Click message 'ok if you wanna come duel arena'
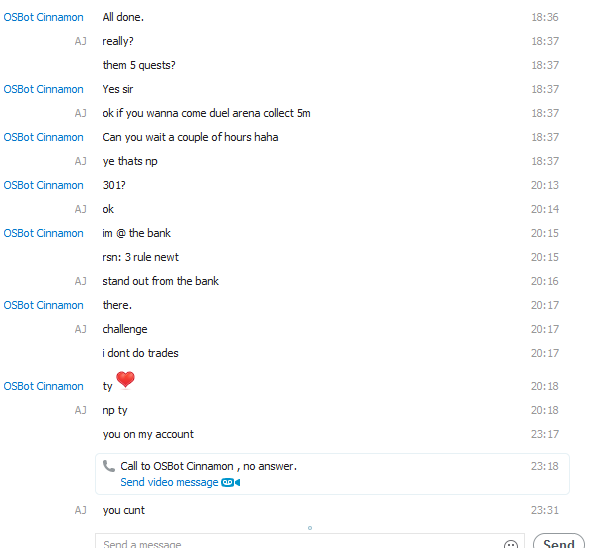 pos(206,113)
